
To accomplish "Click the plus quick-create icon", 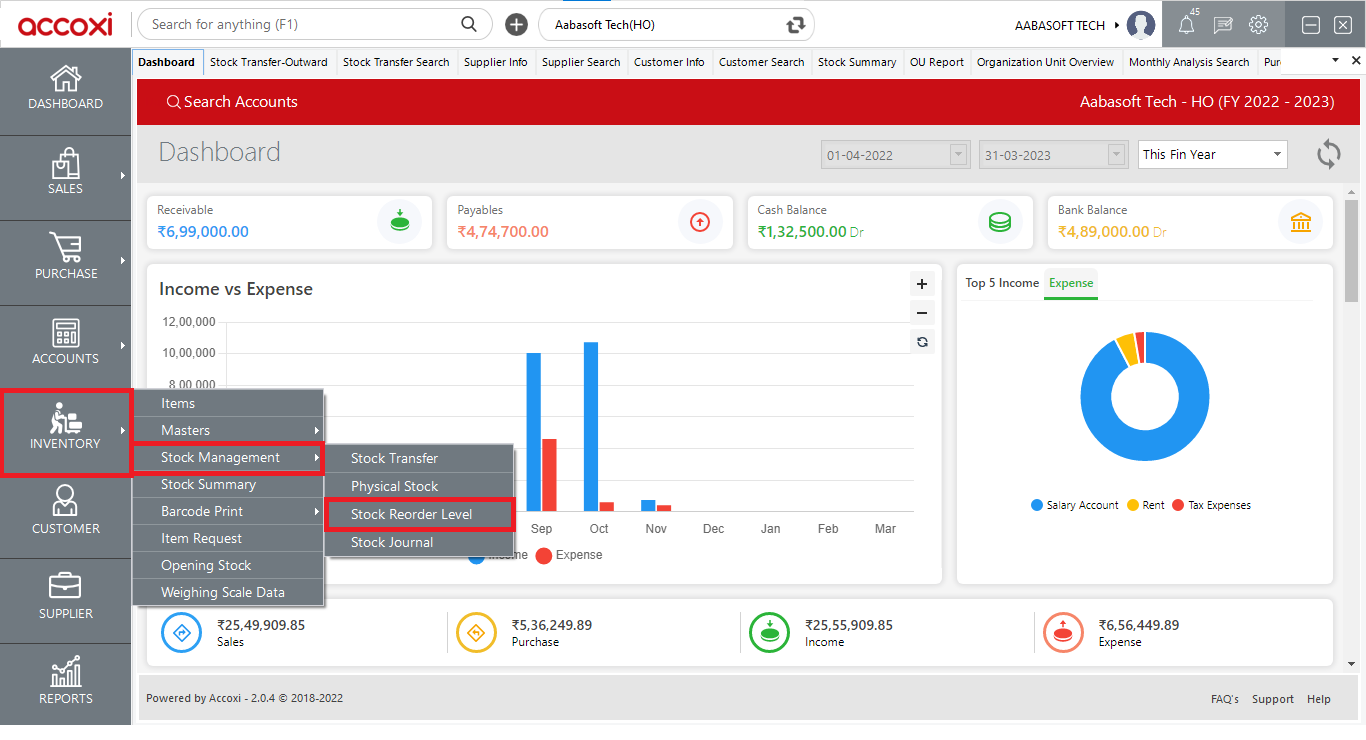I will (x=516, y=24).
